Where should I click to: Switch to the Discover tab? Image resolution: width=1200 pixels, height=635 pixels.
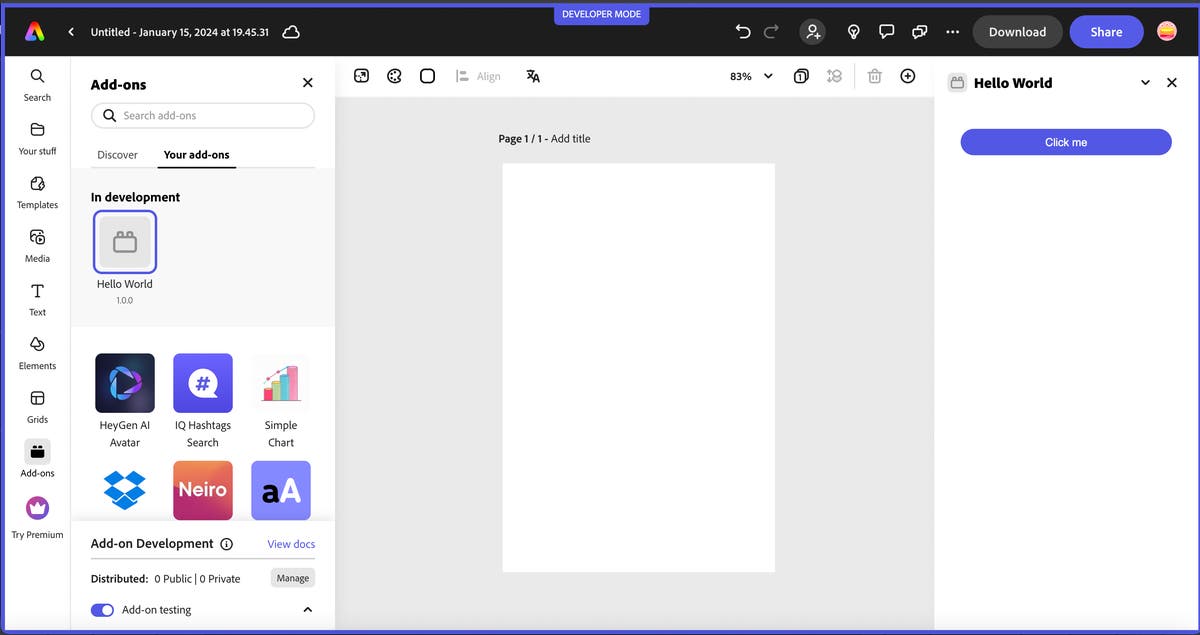117,155
